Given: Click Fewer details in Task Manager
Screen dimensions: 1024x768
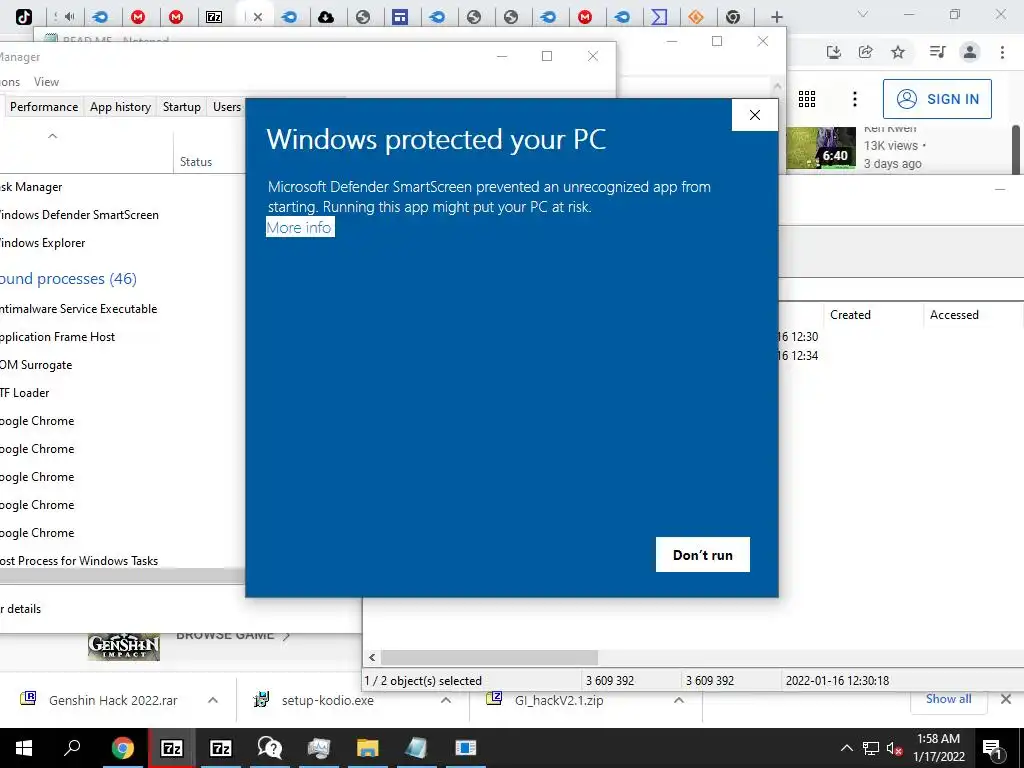Looking at the screenshot, I should pyautogui.click(x=20, y=609).
